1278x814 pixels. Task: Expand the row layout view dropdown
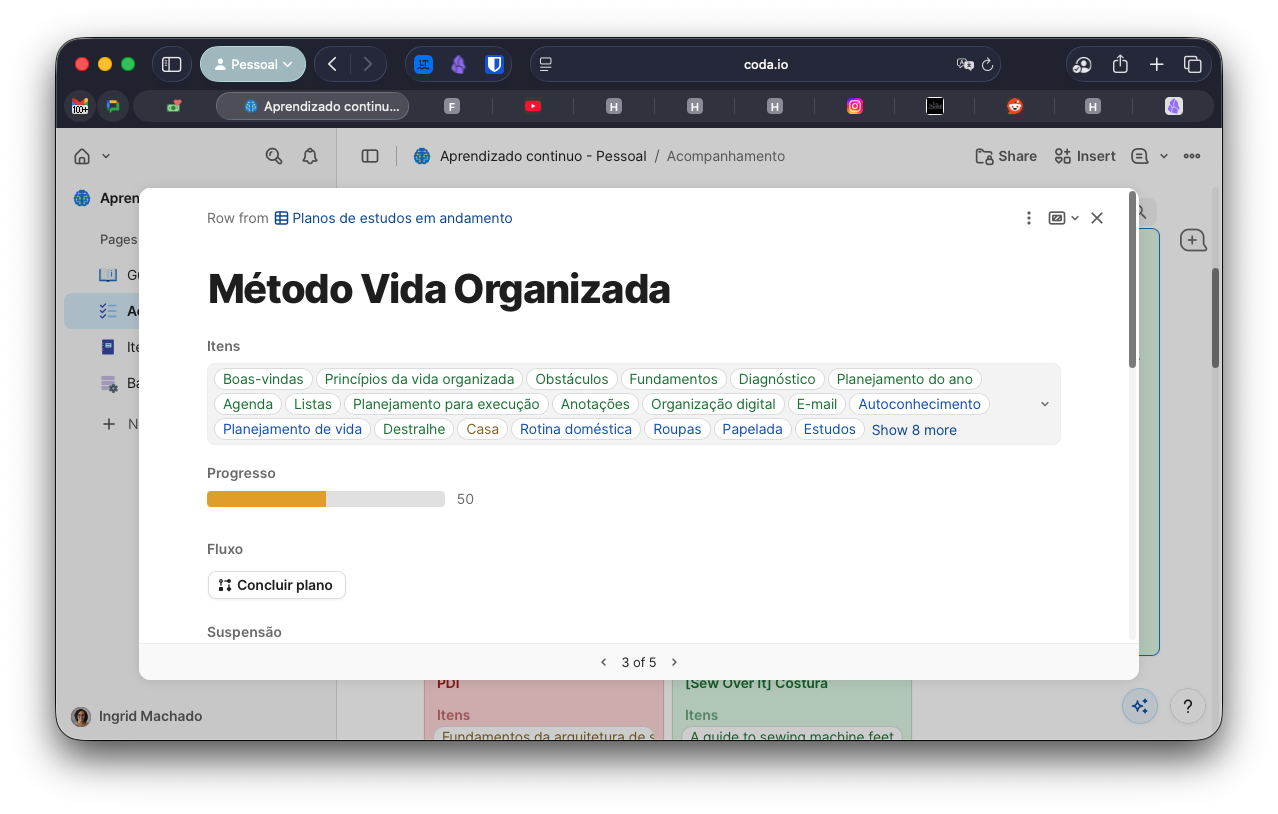point(1063,218)
